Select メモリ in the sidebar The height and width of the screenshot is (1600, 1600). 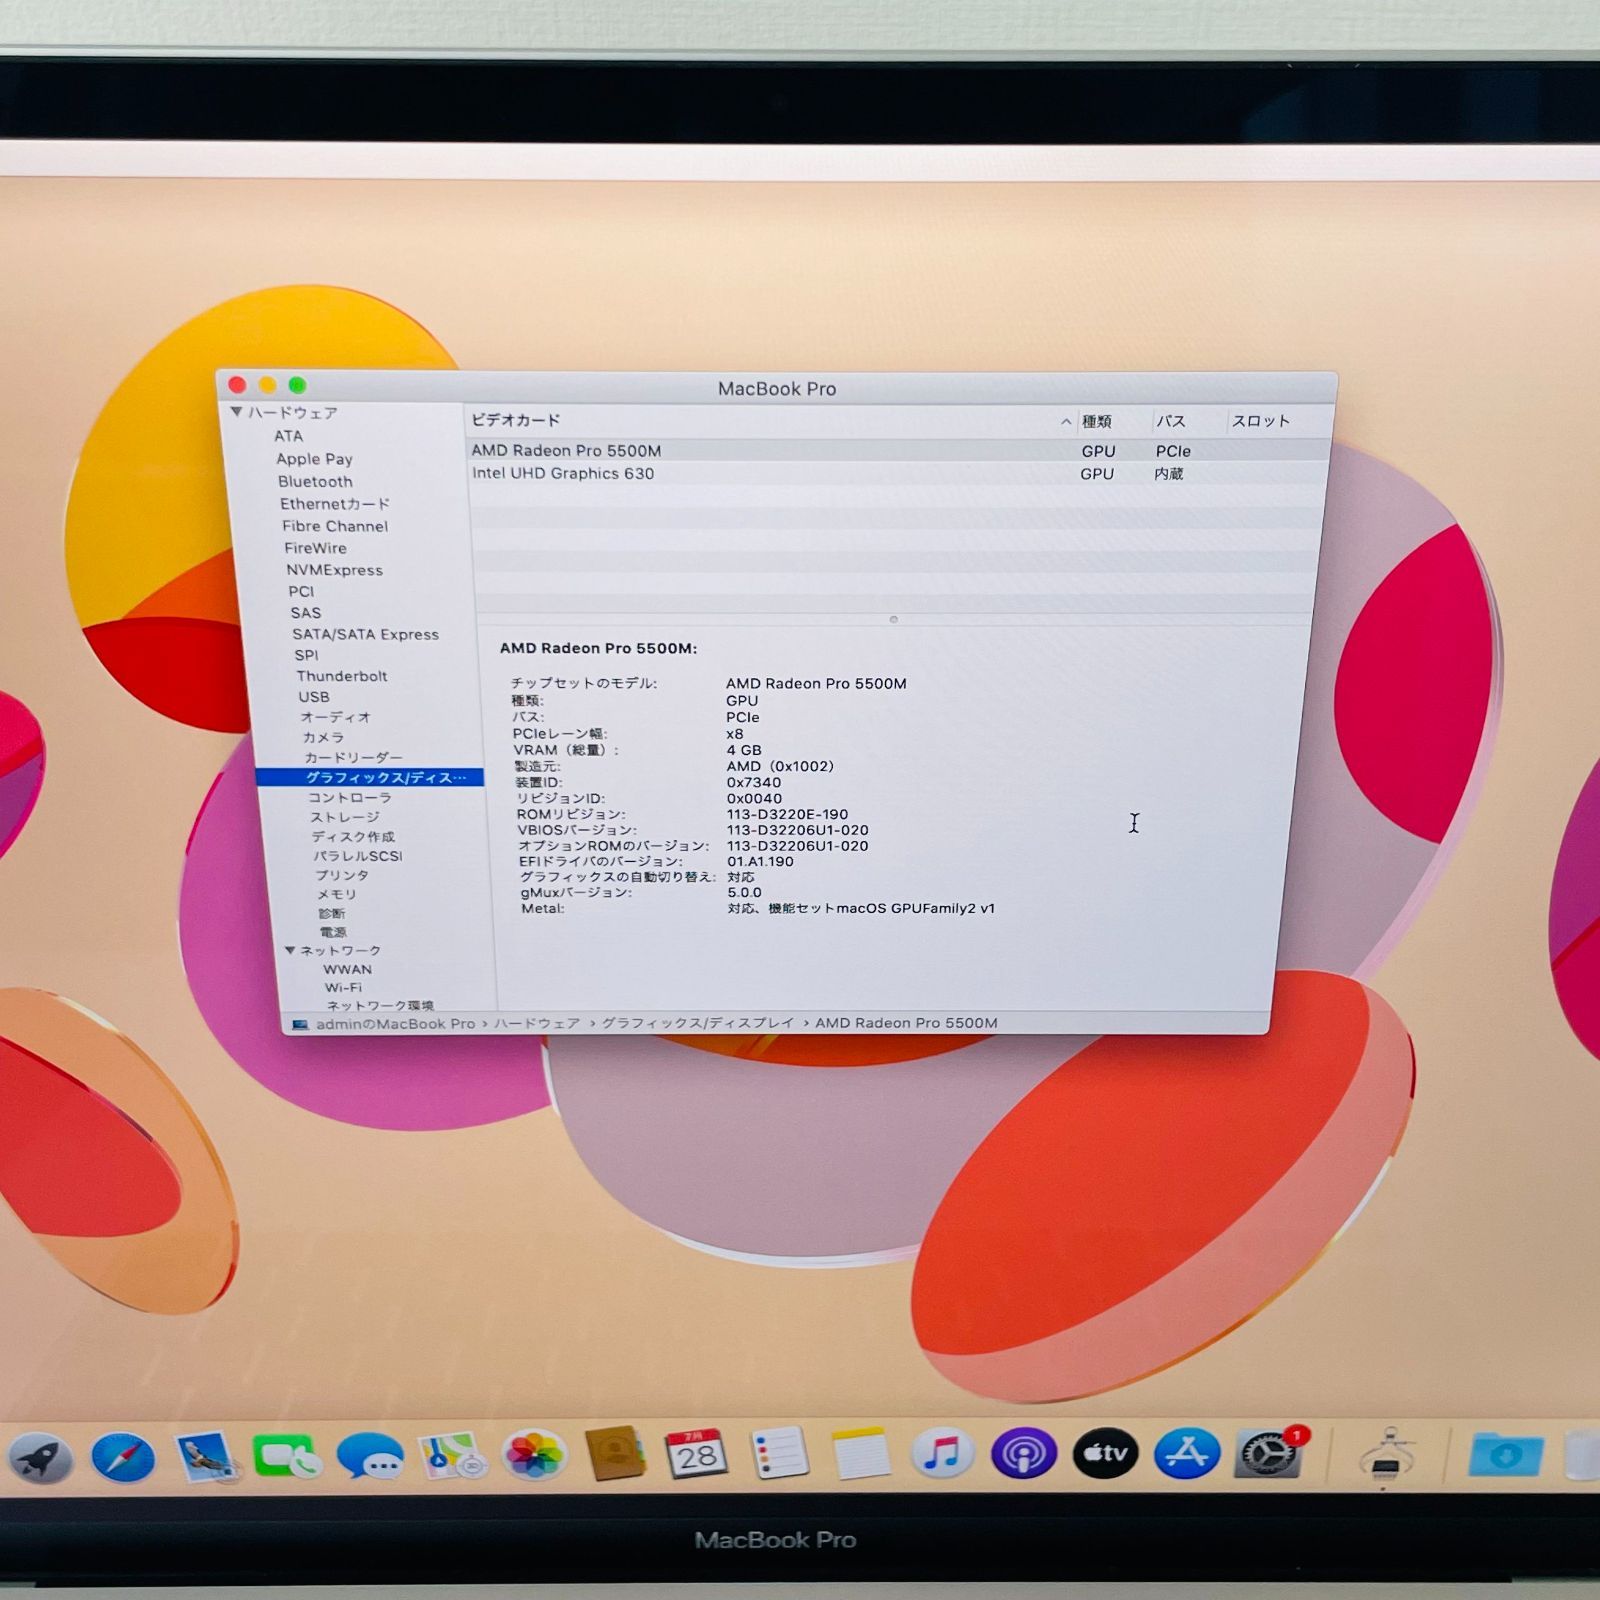(336, 894)
